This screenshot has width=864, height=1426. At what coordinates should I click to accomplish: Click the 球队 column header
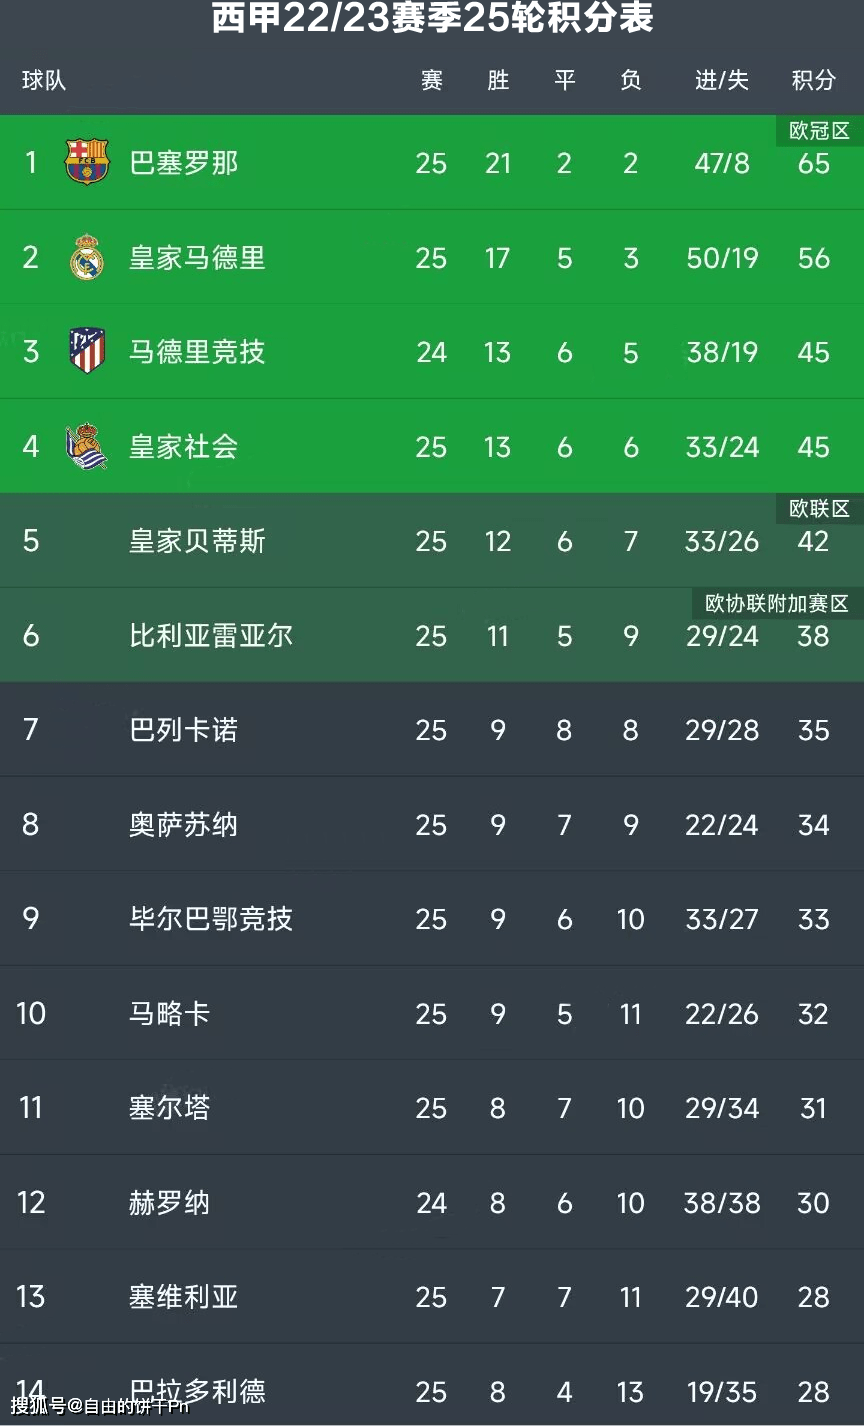(44, 80)
